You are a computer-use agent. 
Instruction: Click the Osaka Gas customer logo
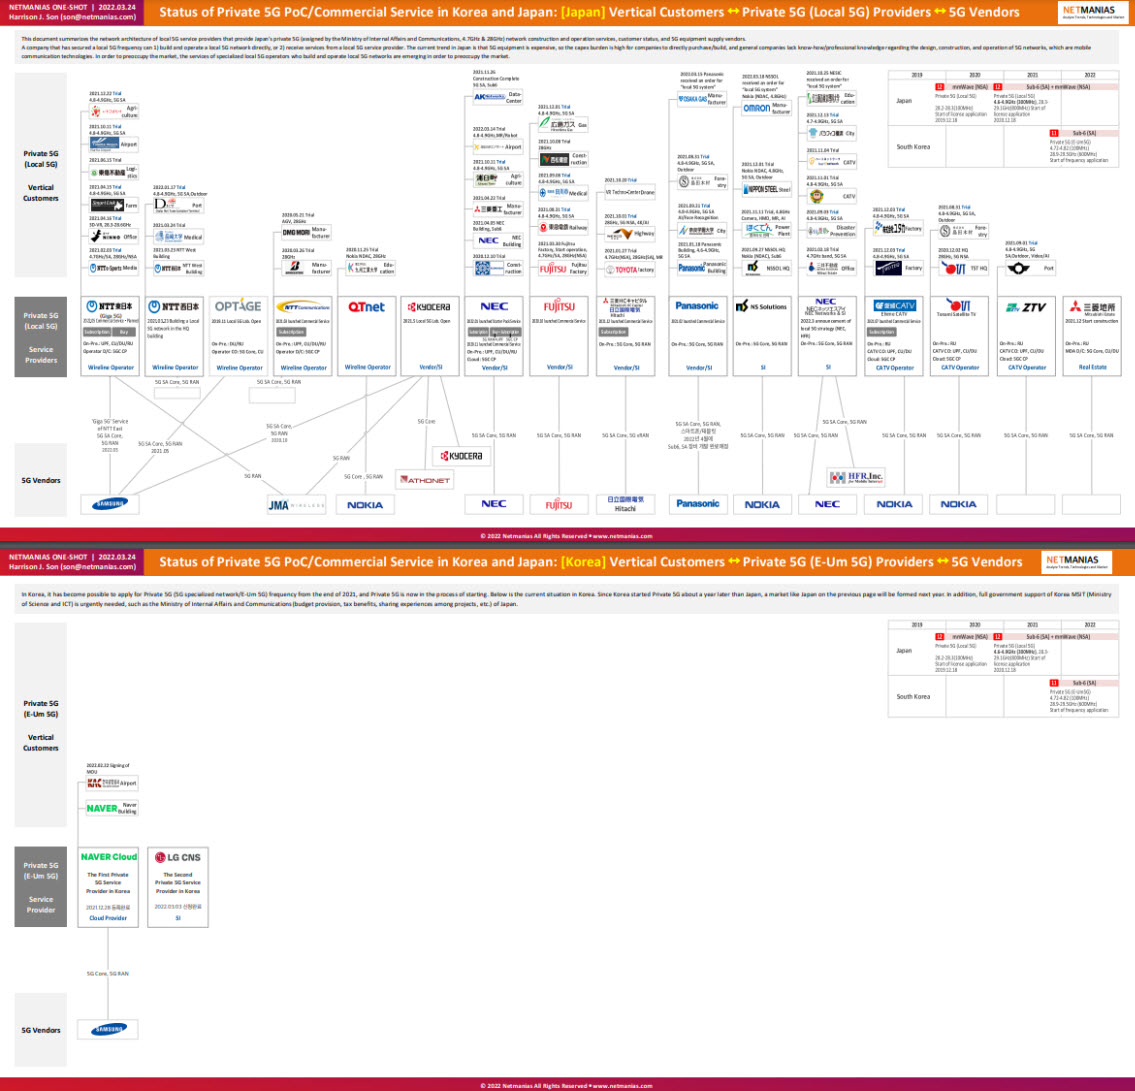point(692,99)
